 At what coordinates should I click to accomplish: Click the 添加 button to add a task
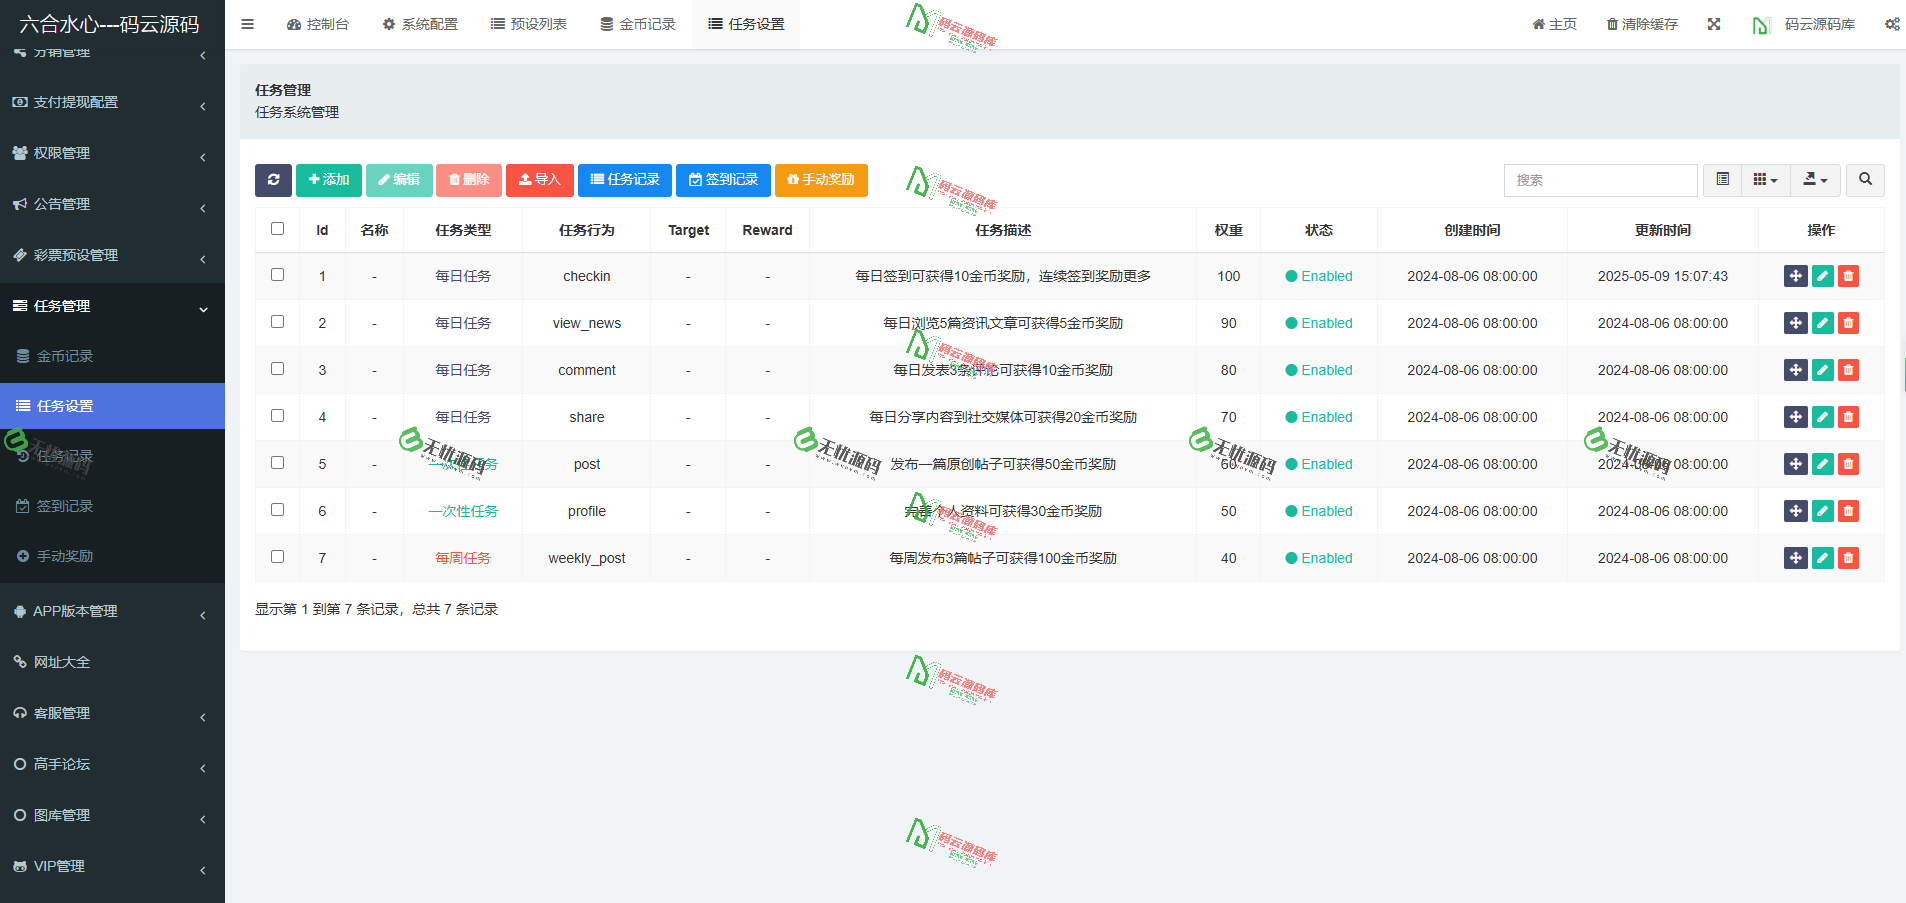328,180
